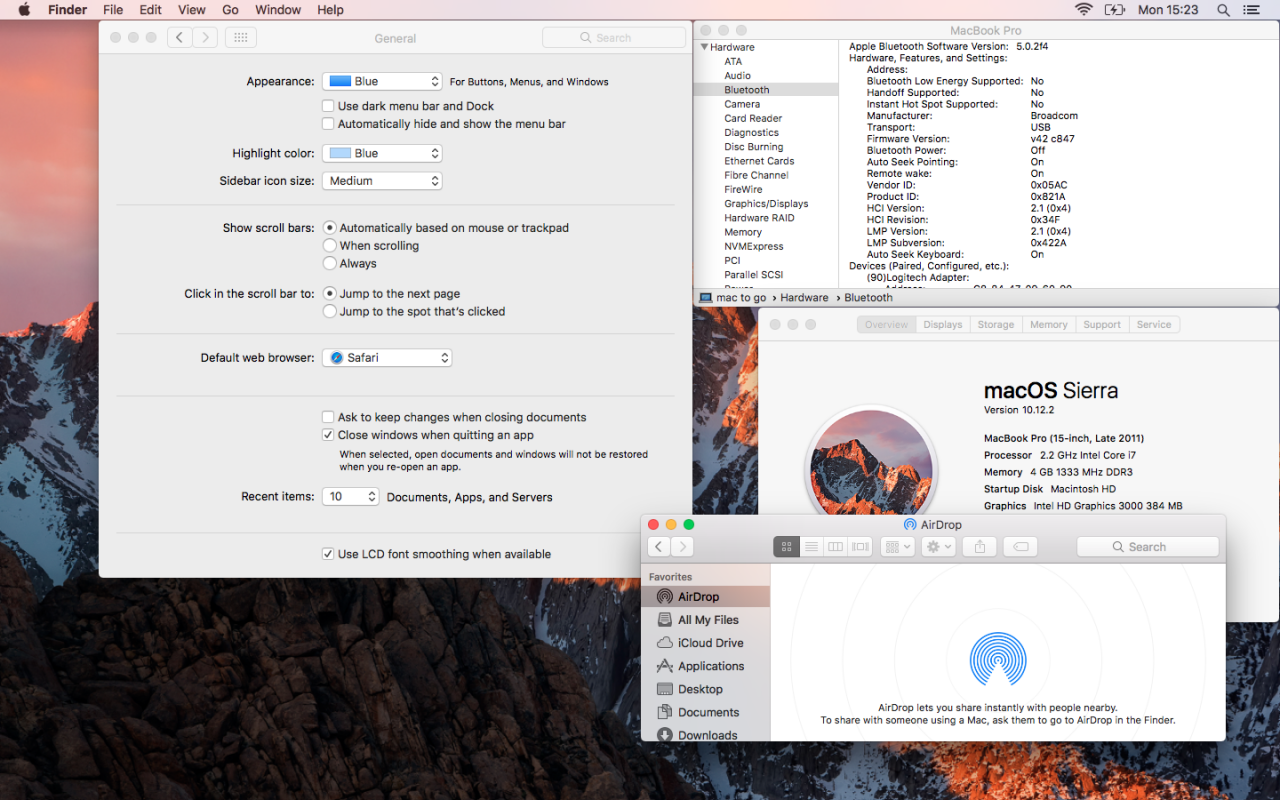Open Service tab in About This Mac
This screenshot has height=800, width=1280.
pos(1154,325)
